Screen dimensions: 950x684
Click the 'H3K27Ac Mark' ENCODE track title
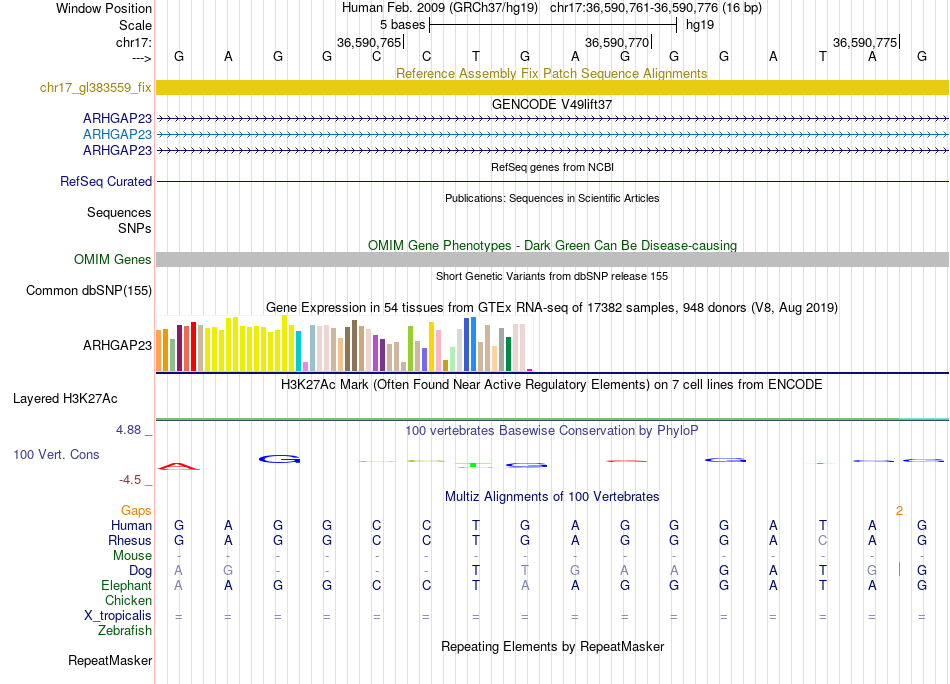[x=552, y=385]
